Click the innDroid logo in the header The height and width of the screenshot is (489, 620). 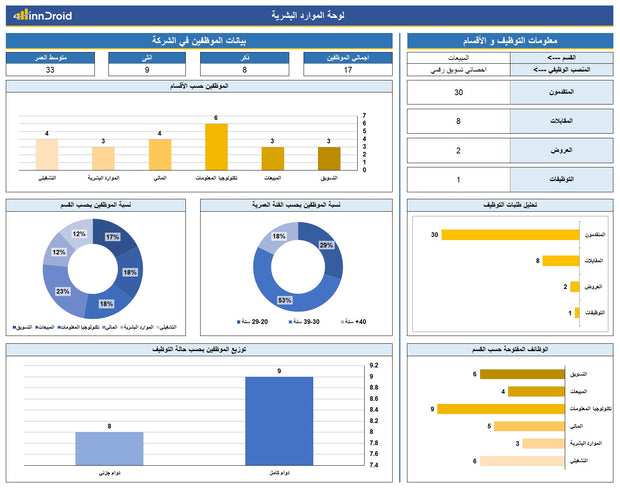point(43,16)
